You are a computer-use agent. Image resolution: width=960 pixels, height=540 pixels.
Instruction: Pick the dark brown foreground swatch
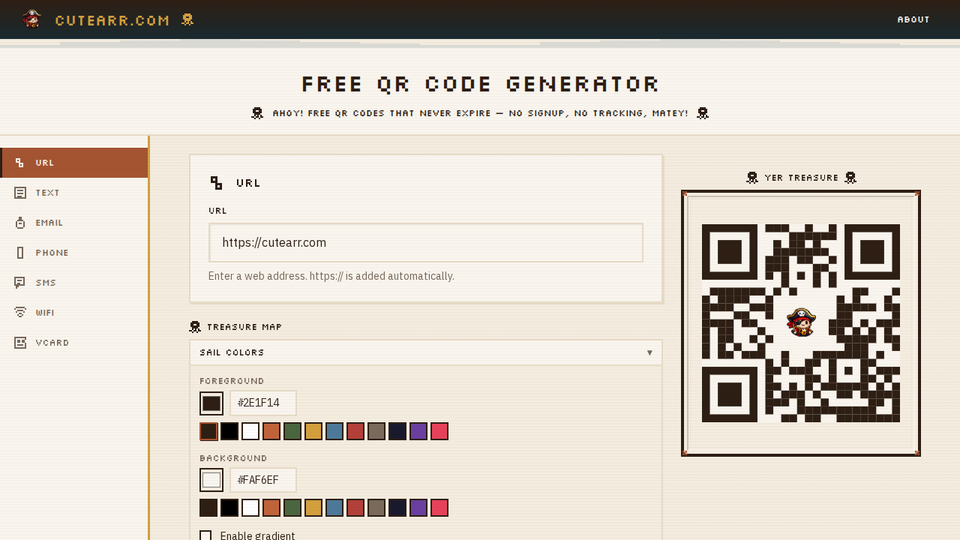pyautogui.click(x=209, y=431)
